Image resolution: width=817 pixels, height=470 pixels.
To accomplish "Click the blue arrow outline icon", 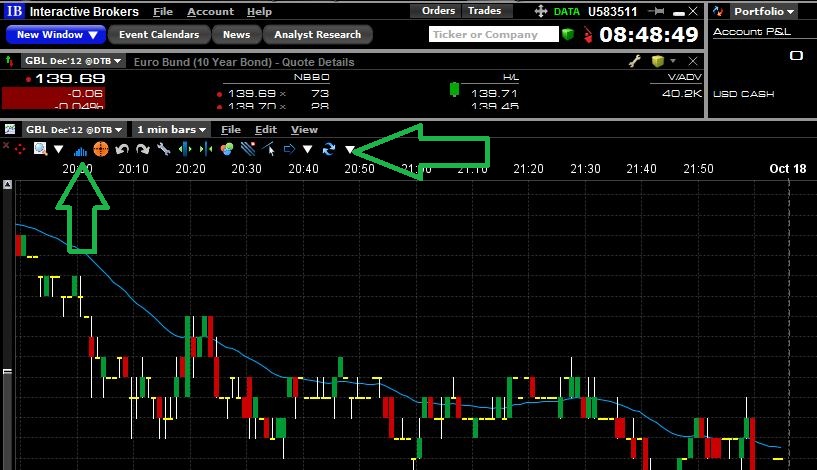I will click(x=289, y=150).
